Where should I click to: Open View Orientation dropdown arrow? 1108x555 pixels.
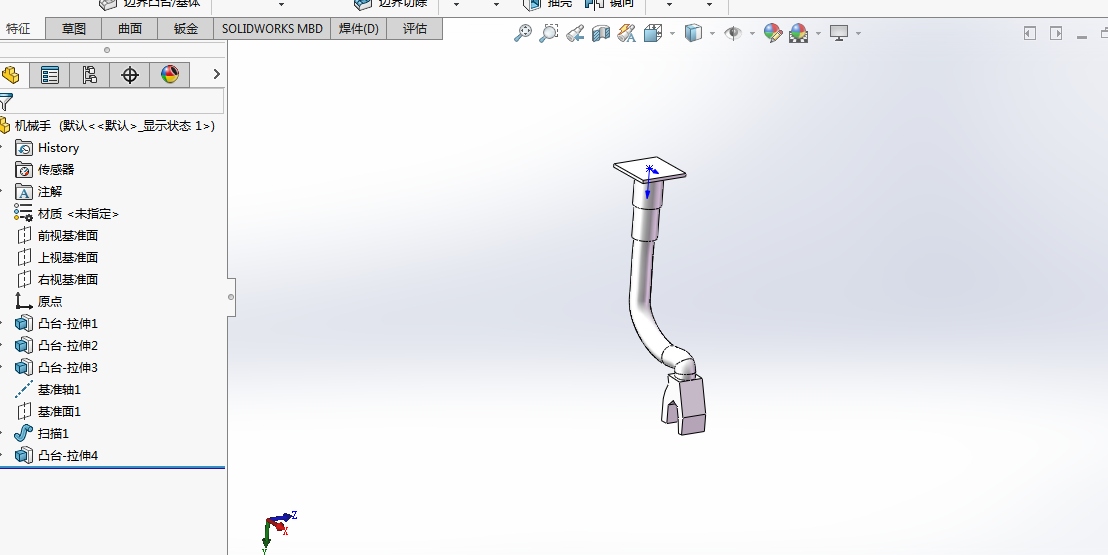click(x=672, y=33)
